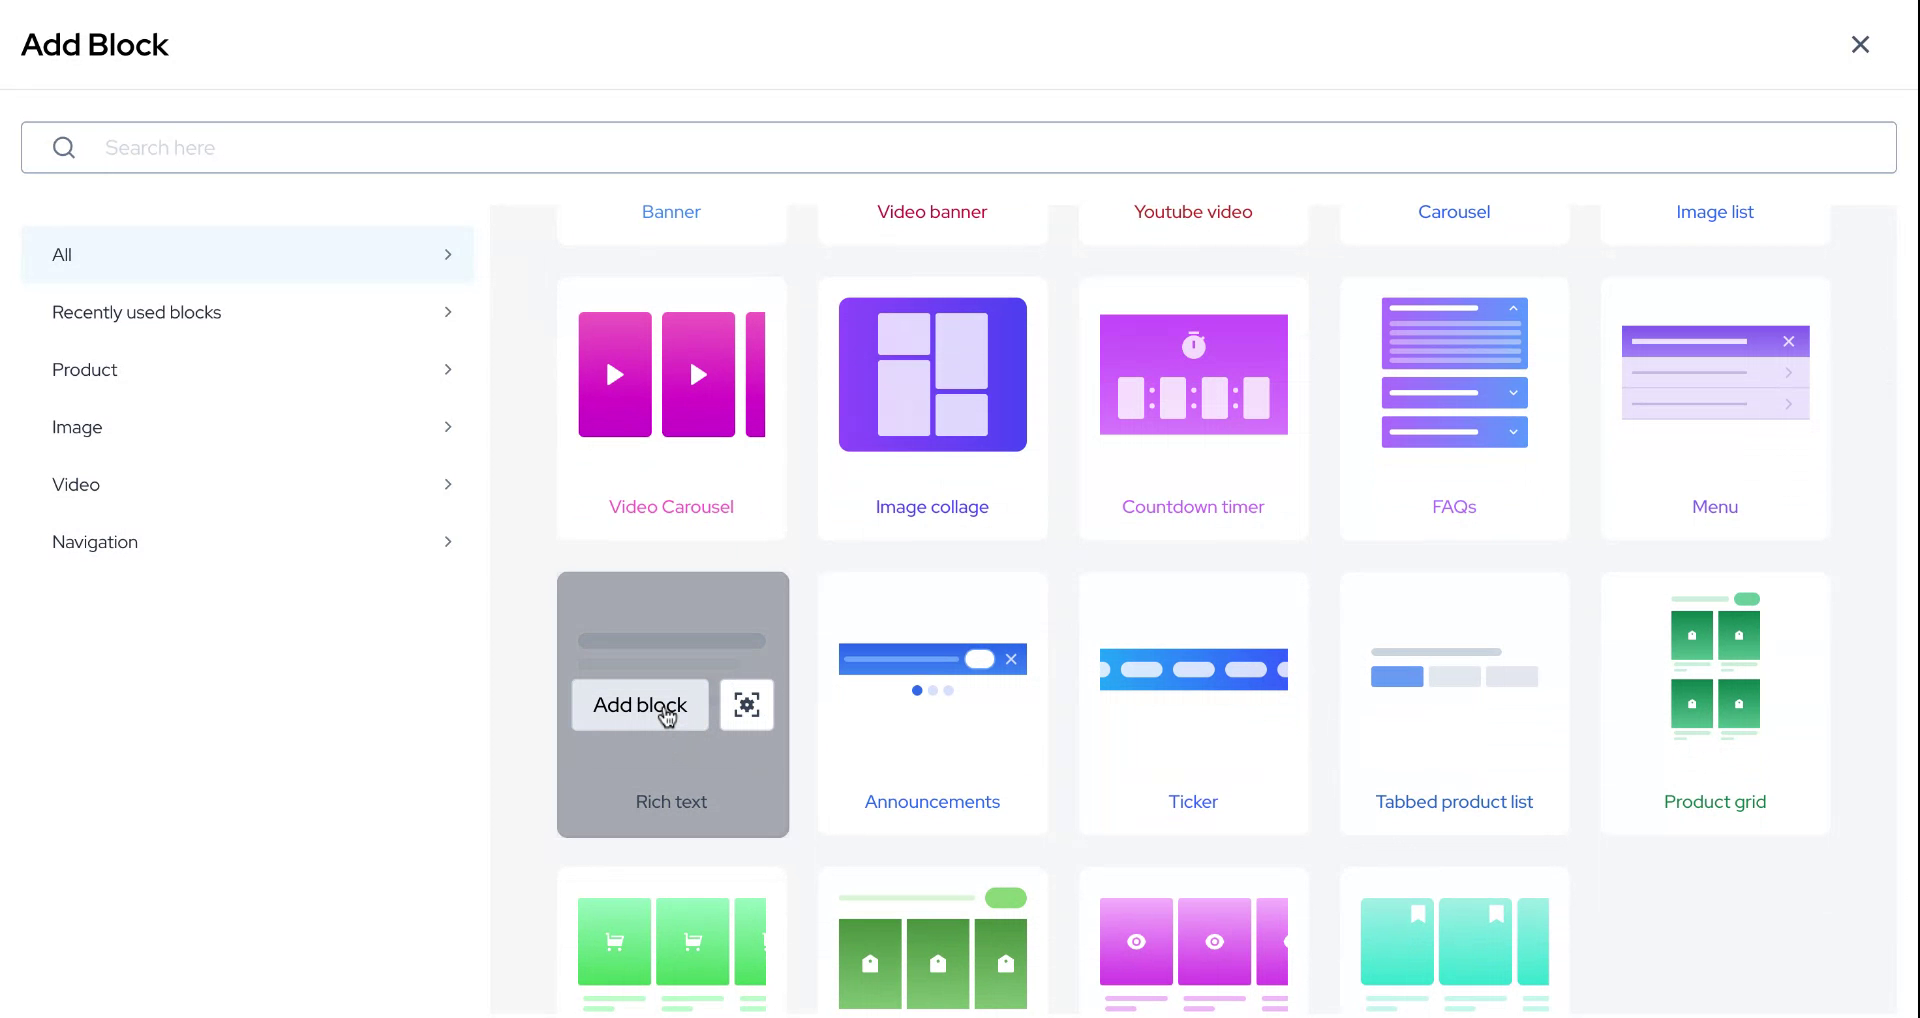The width and height of the screenshot is (1920, 1018).
Task: Click the Video banner block label
Action: point(932,212)
